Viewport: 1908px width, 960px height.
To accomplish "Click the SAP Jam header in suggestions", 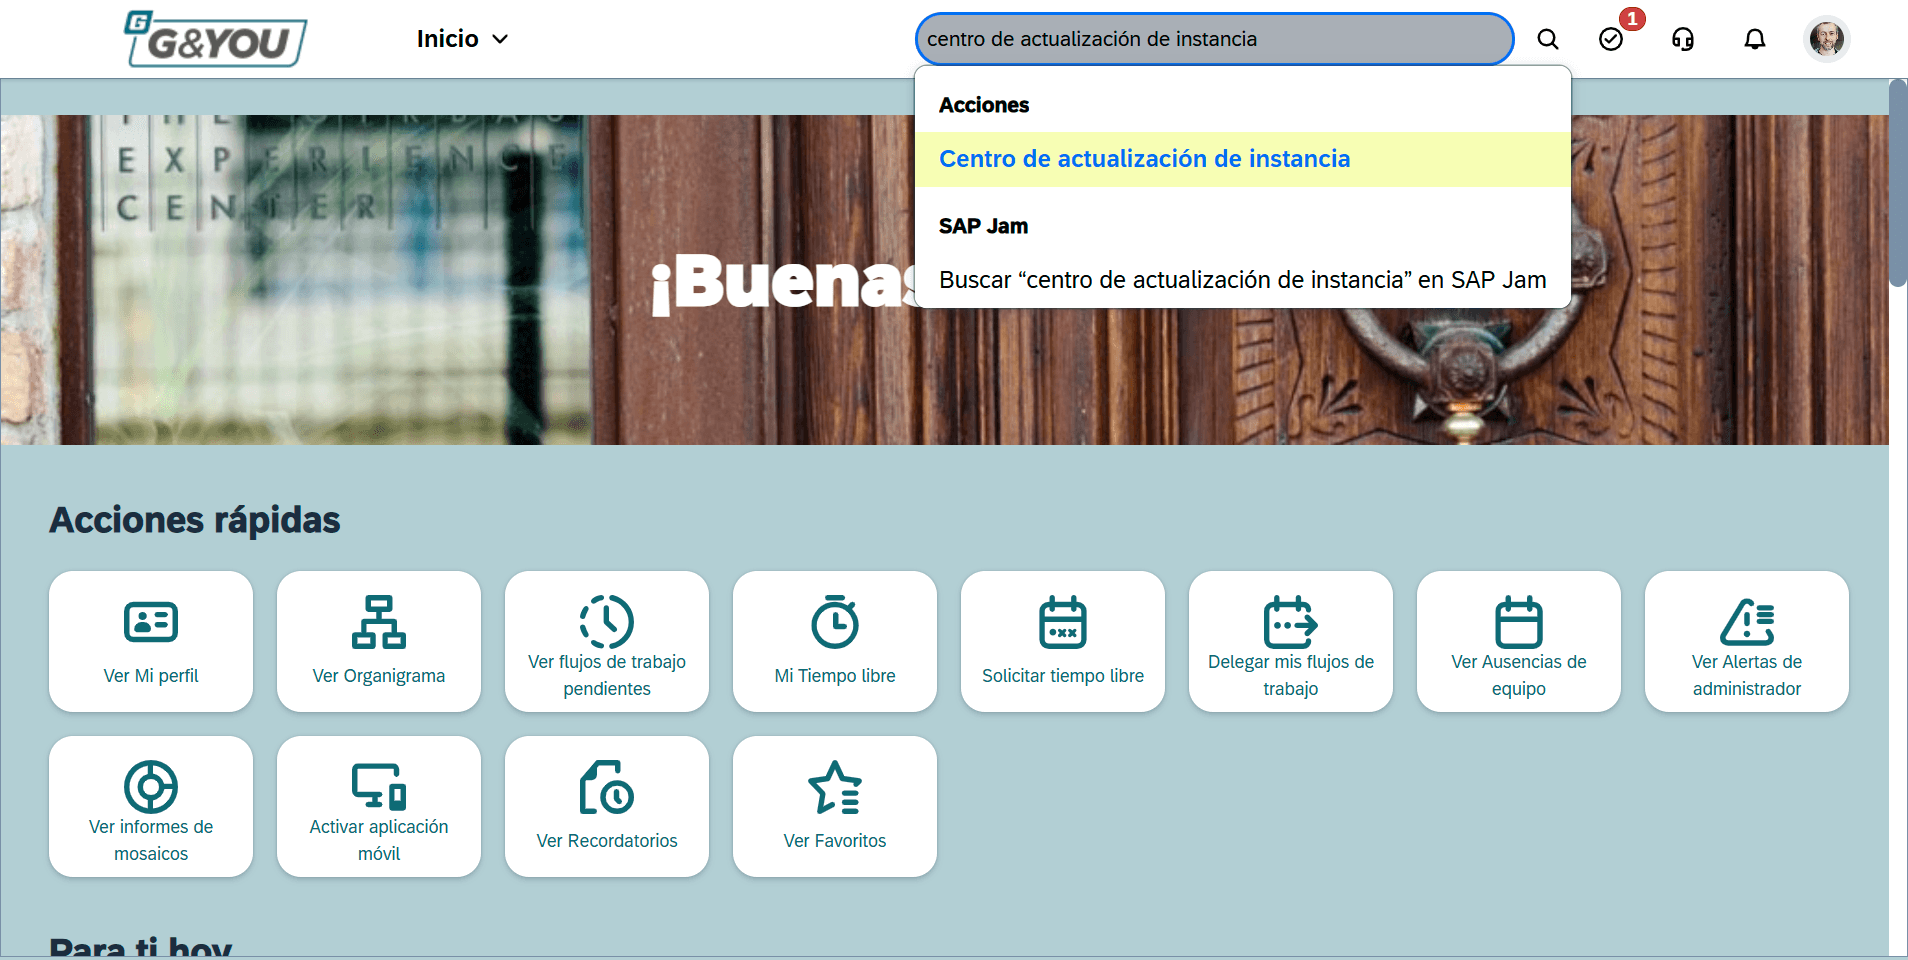I will 983,226.
